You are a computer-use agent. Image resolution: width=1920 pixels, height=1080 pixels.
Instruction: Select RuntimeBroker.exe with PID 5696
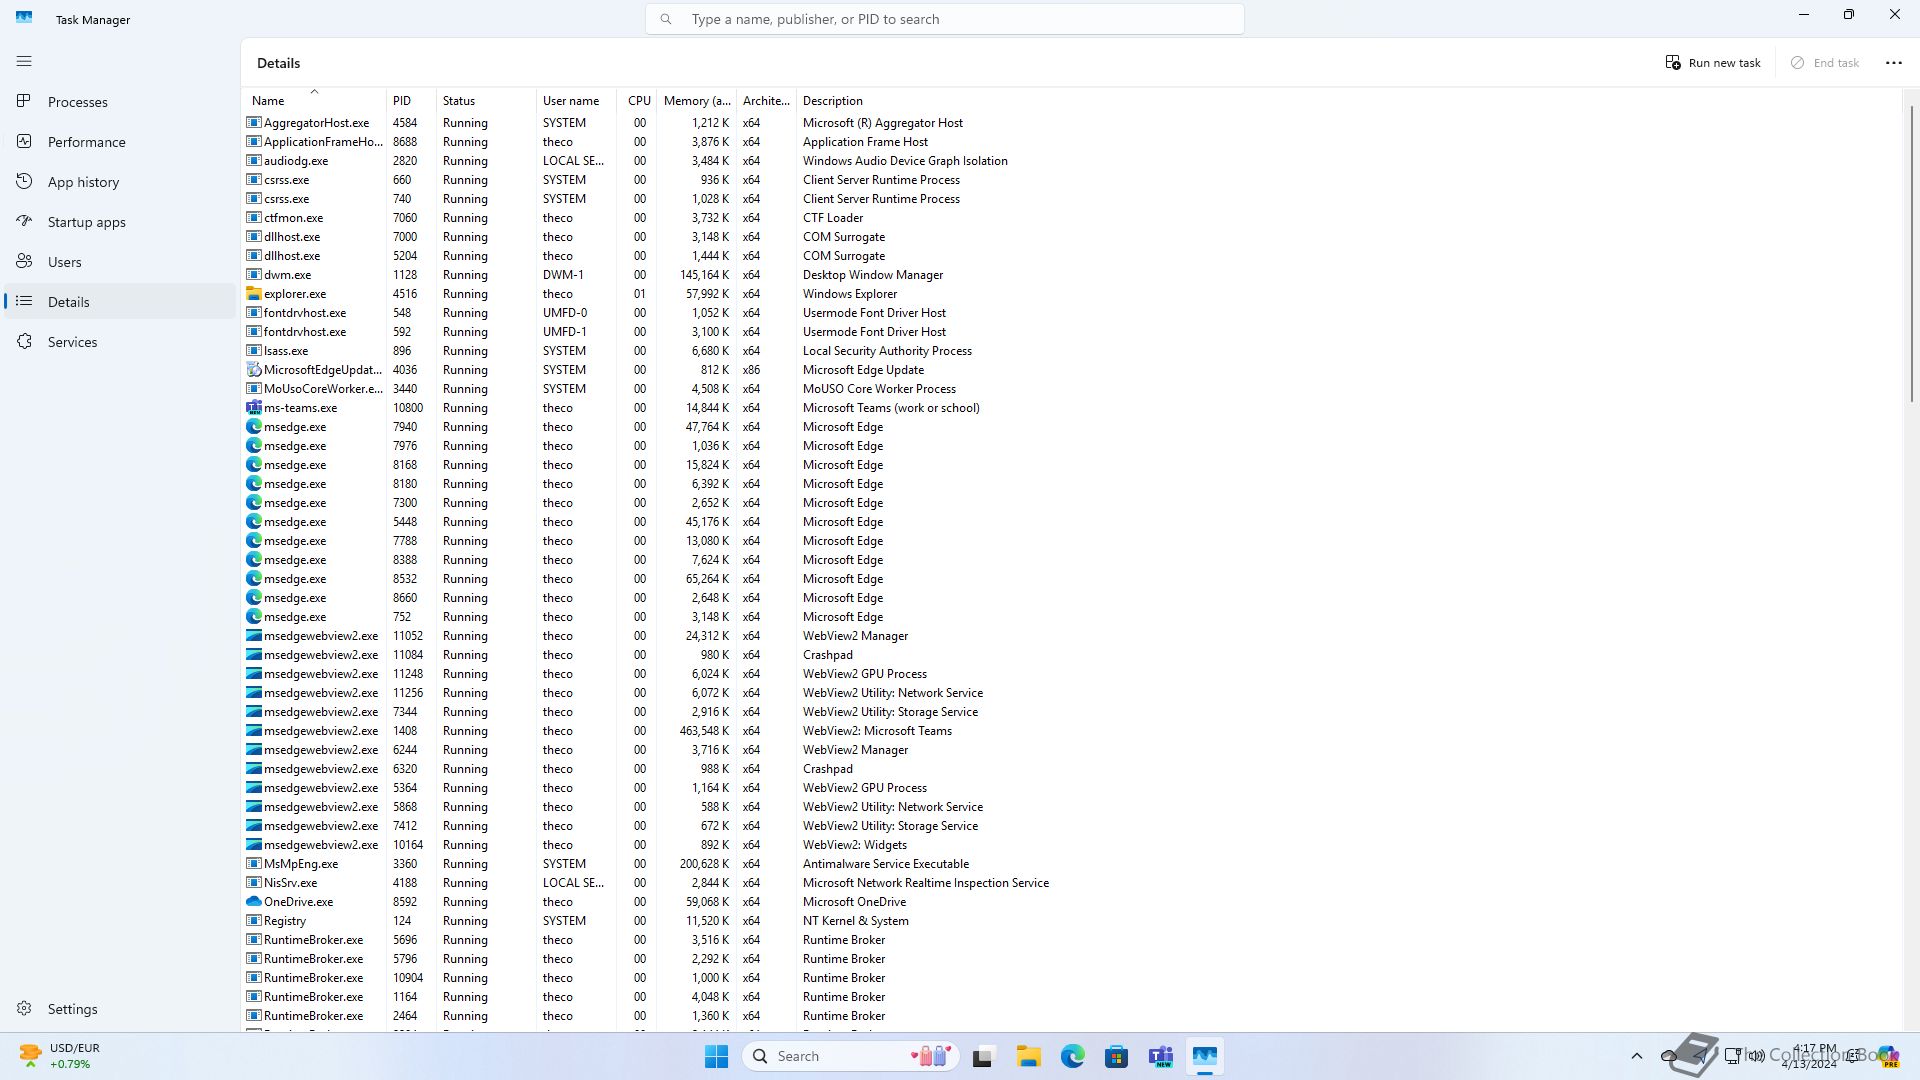tap(1070, 940)
